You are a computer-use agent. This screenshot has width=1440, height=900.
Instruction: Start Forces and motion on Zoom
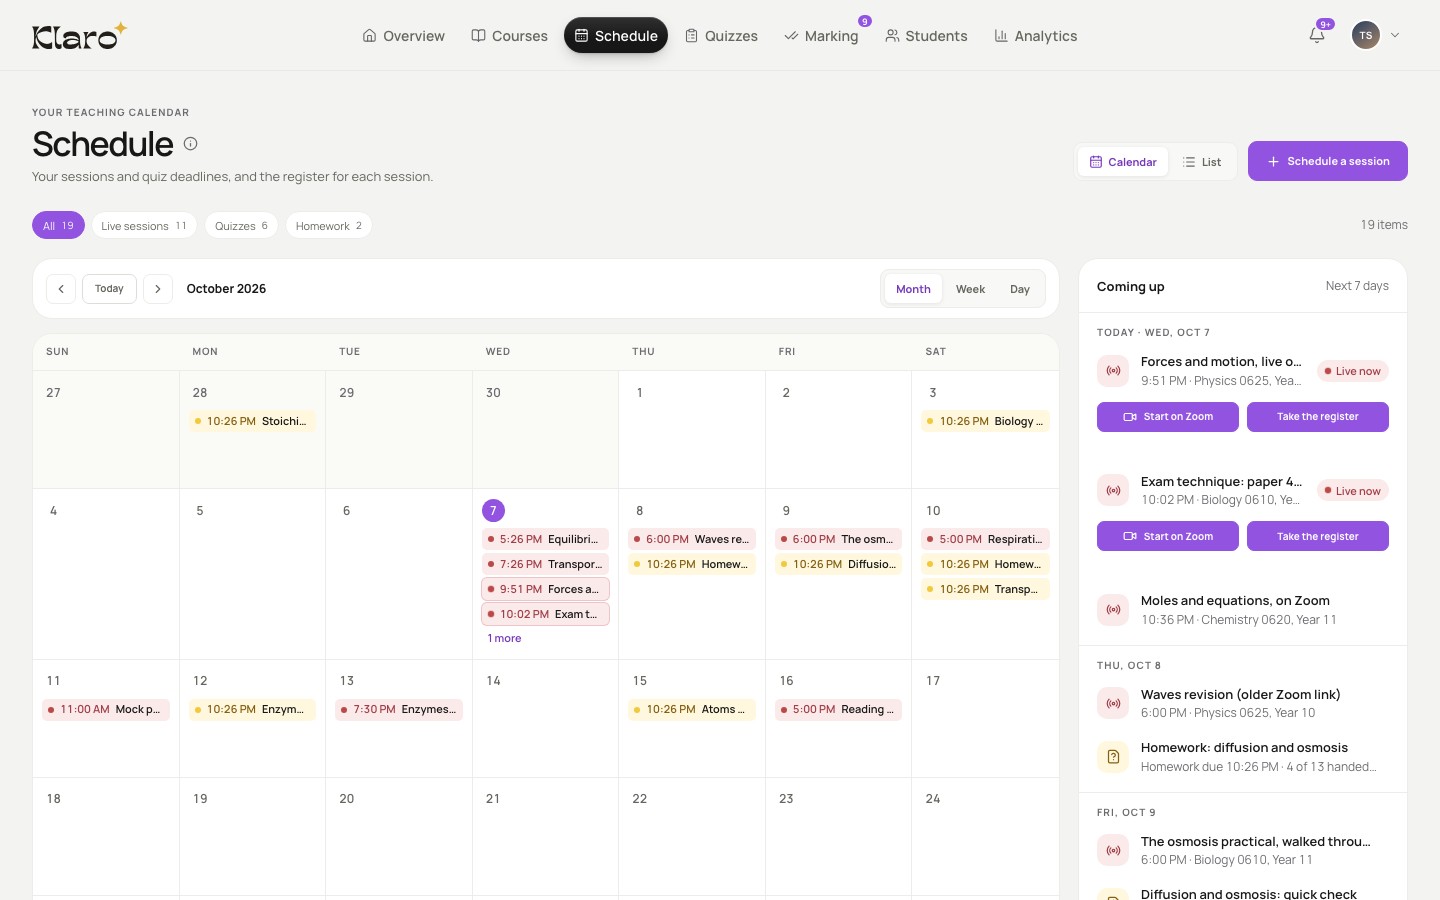(1168, 417)
